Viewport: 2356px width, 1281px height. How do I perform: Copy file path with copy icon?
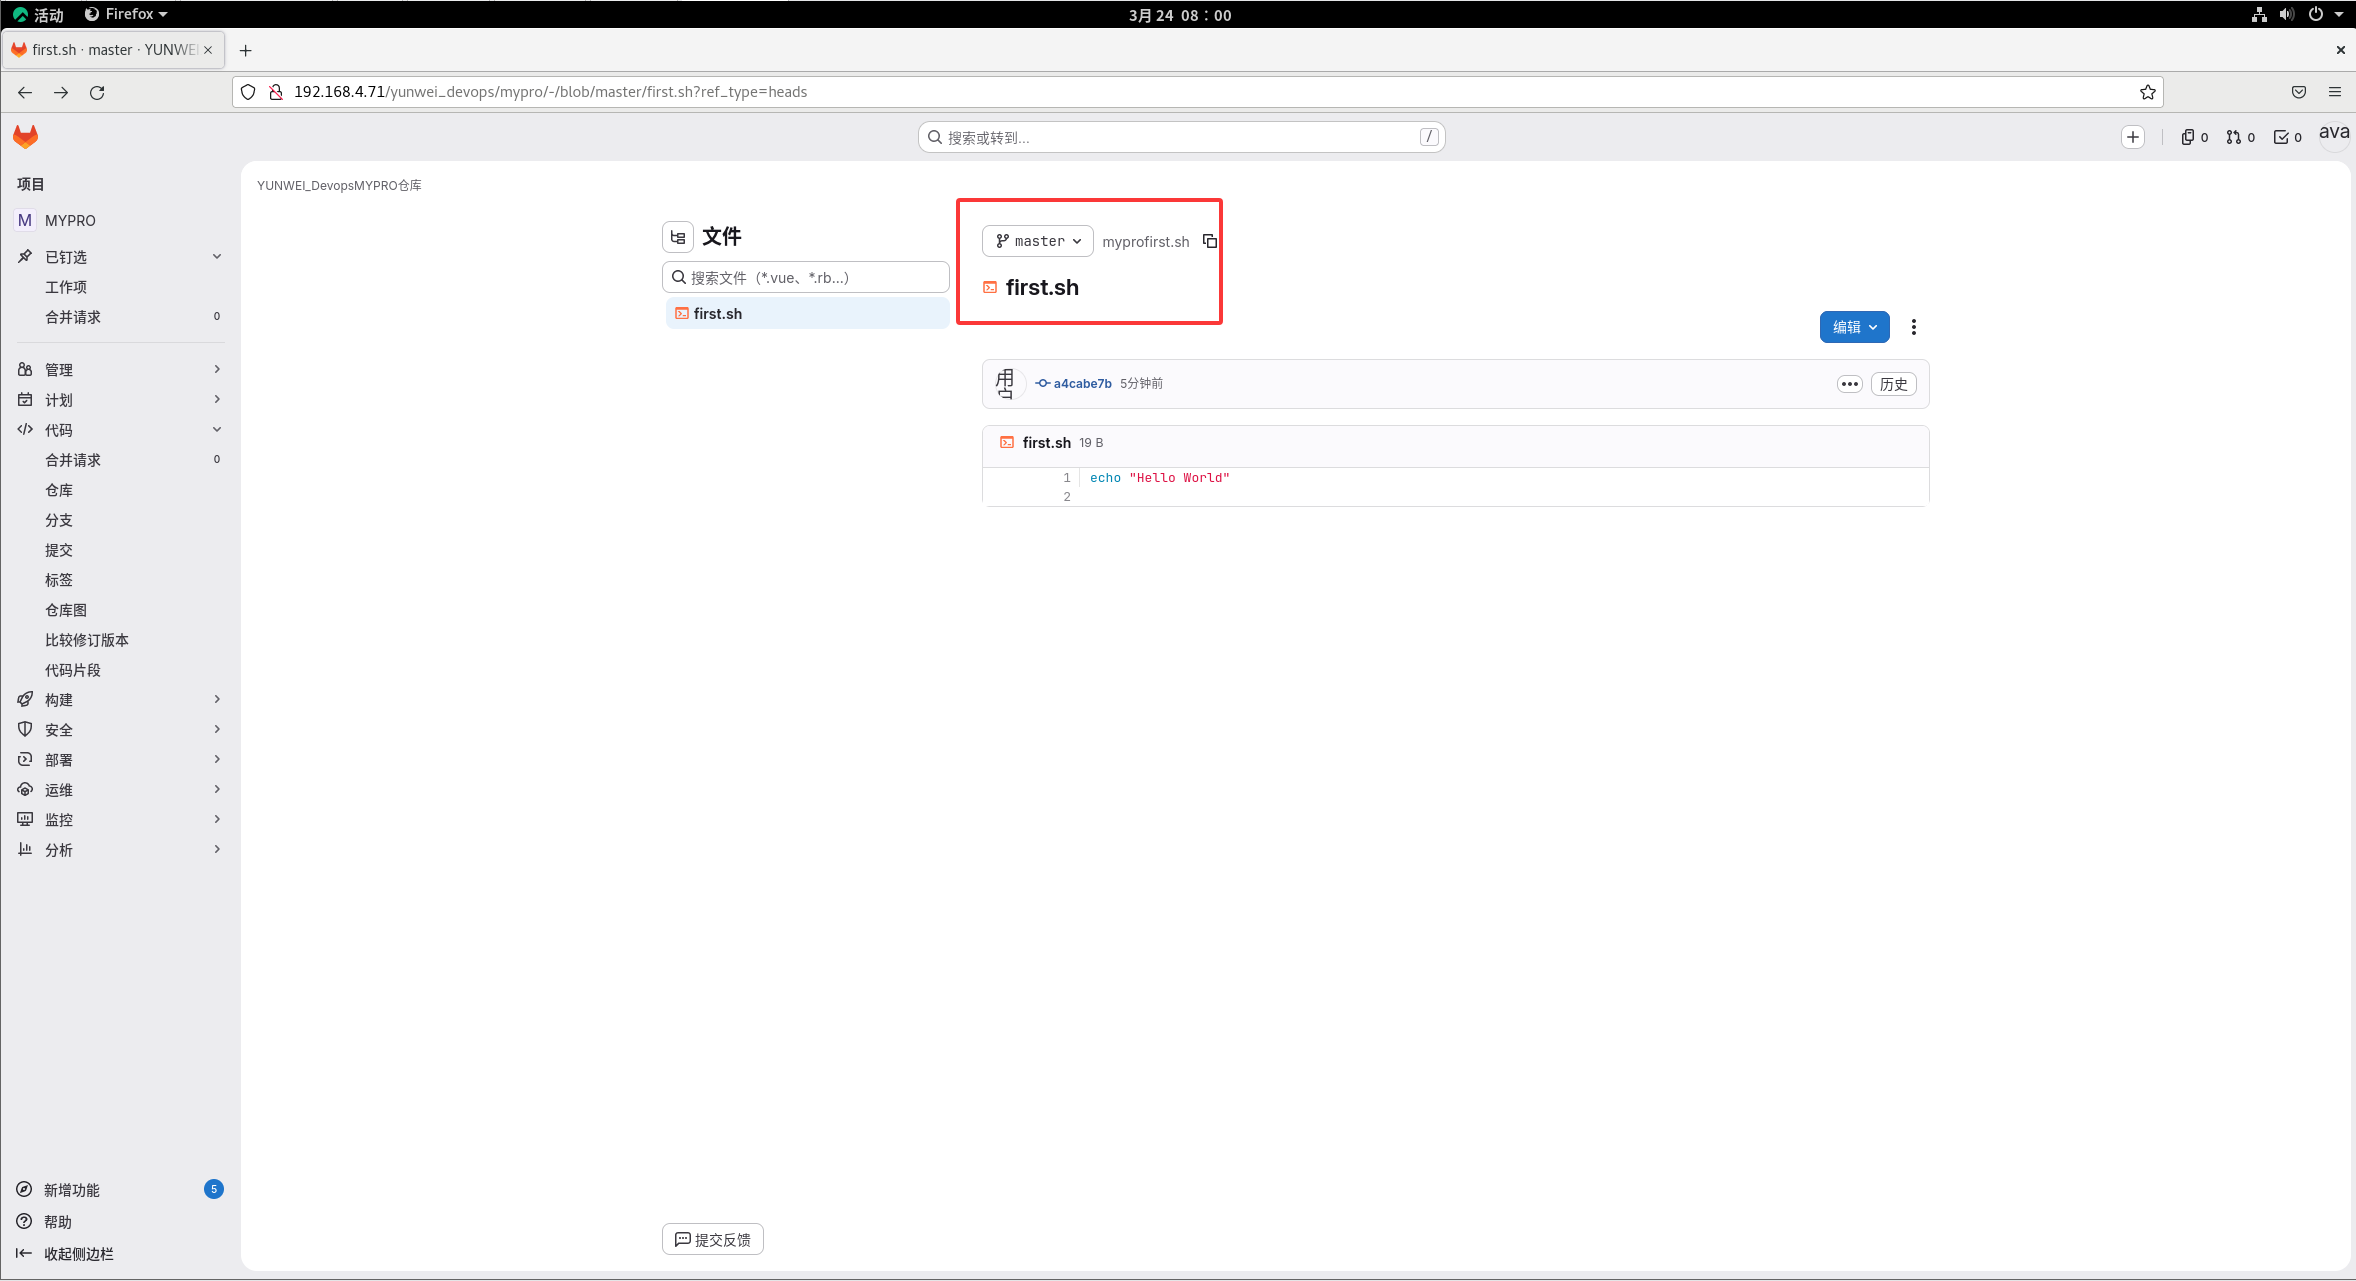[x=1209, y=241]
